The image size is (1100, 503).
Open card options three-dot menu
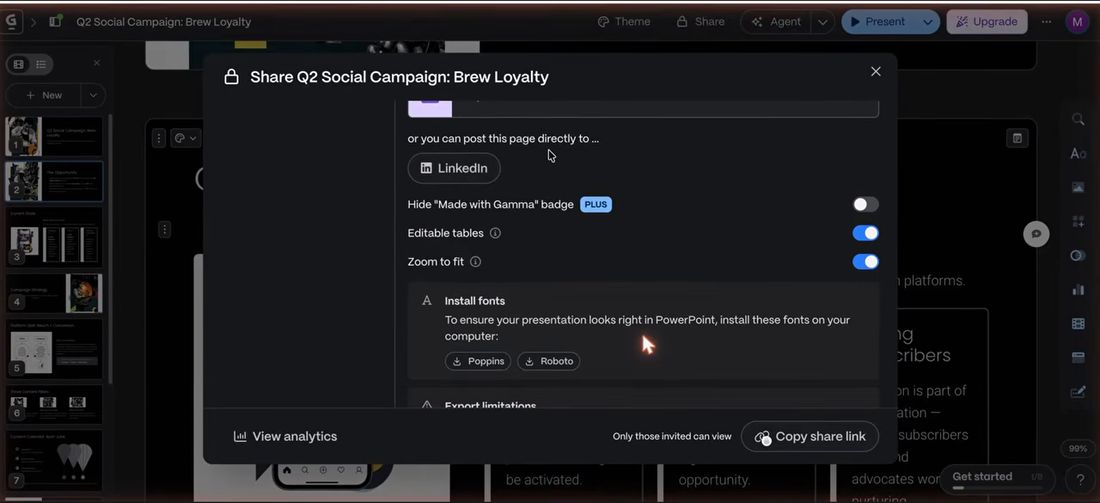pyautogui.click(x=159, y=138)
